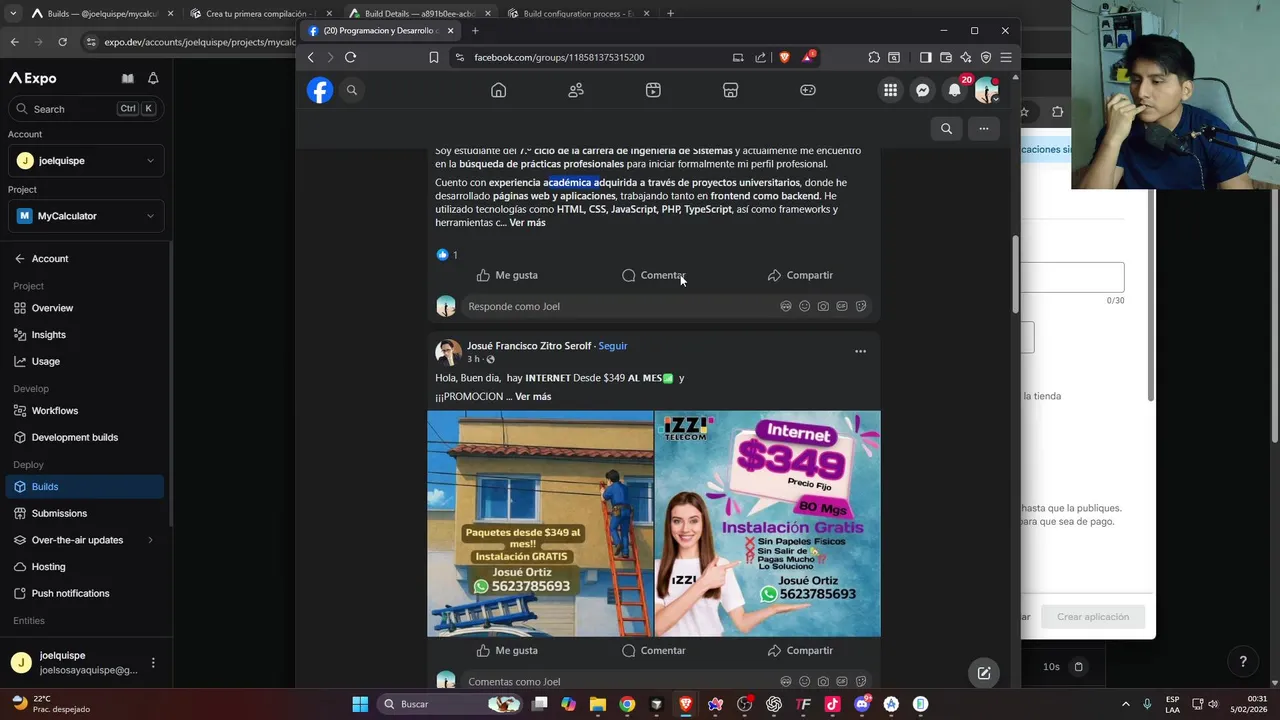
Task: Open ladder worker promo image
Action: point(540,524)
